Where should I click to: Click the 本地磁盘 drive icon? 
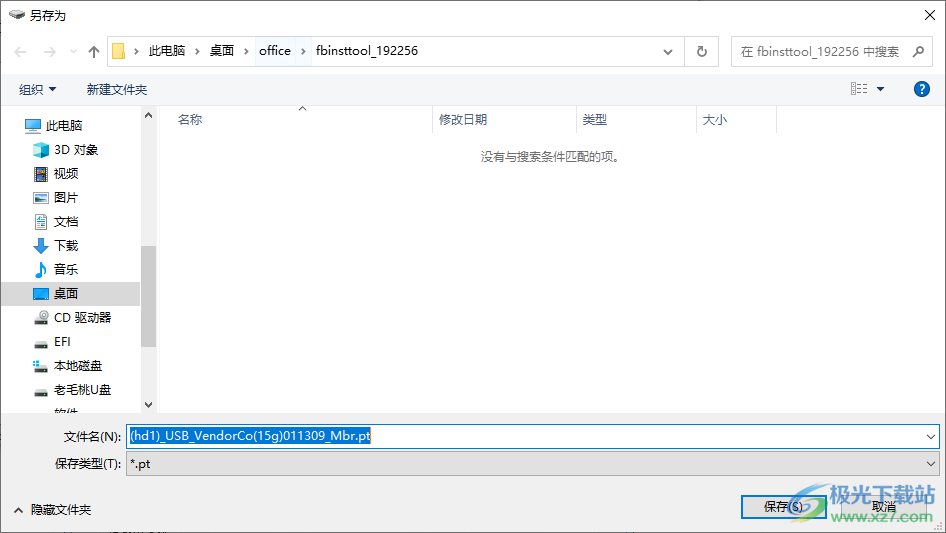click(x=40, y=366)
